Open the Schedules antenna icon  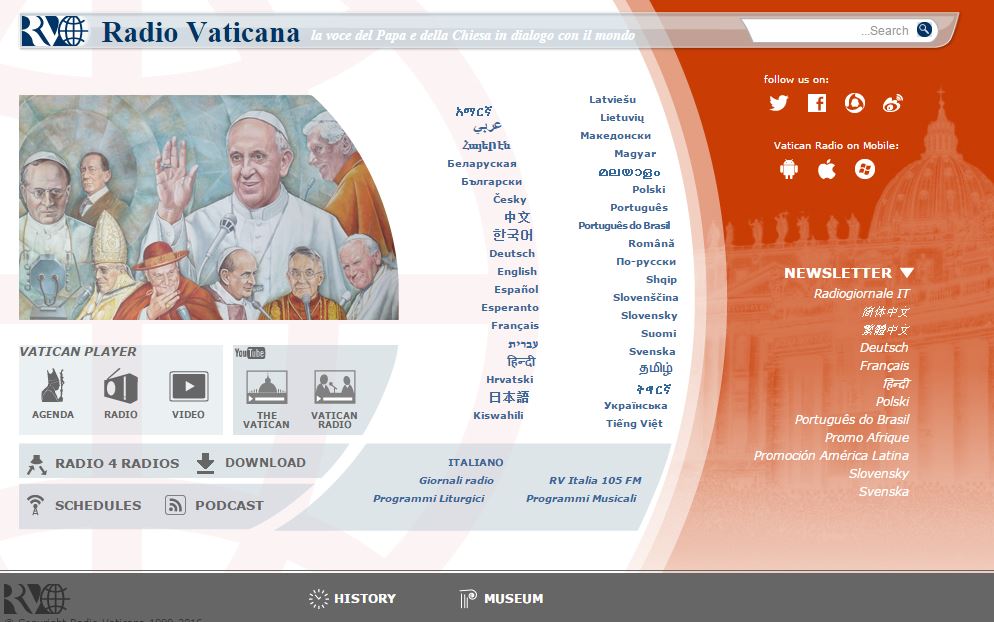click(x=36, y=505)
